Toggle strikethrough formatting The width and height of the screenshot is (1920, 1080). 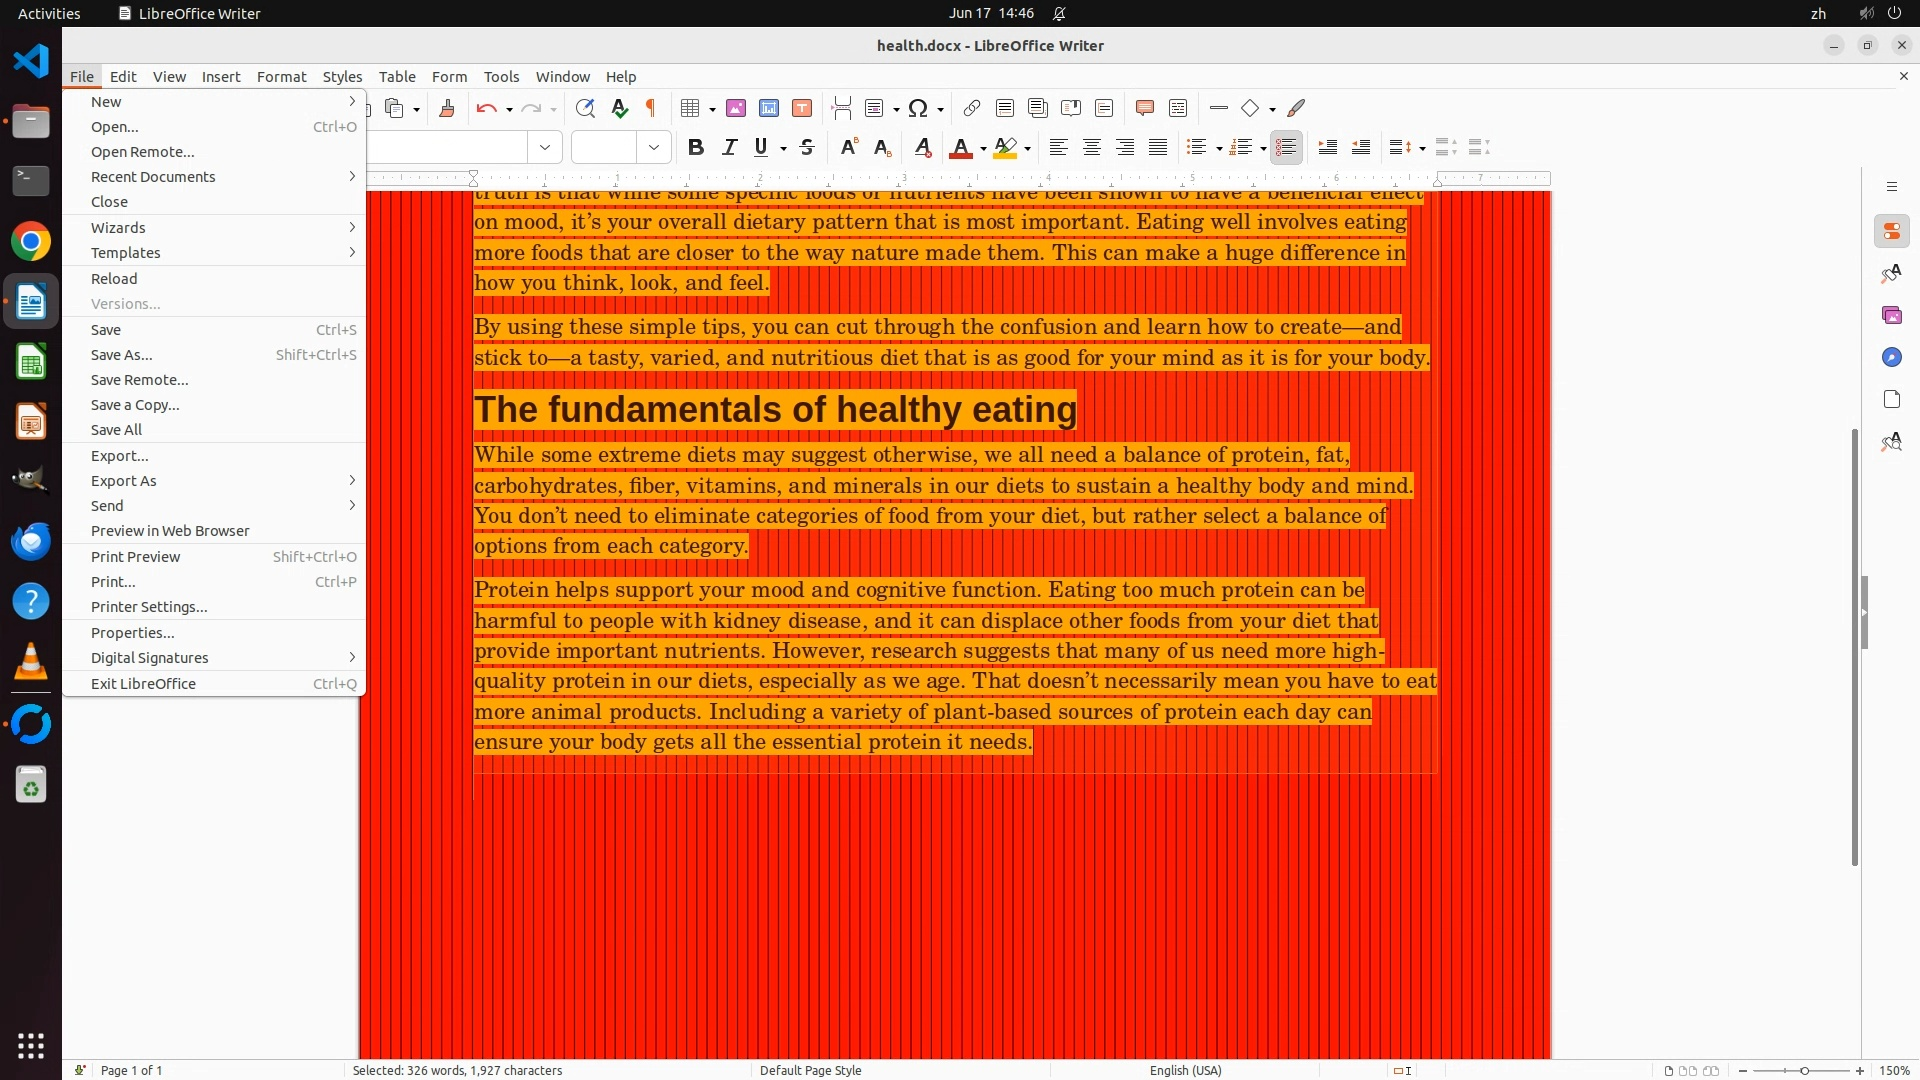click(807, 148)
